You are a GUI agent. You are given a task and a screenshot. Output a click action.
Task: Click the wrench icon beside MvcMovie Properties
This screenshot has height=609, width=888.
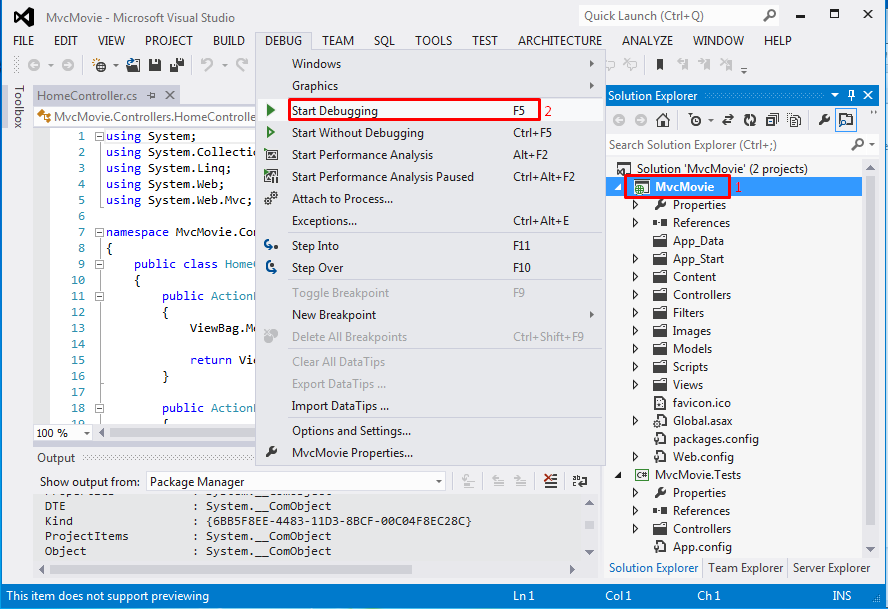[x=271, y=452]
